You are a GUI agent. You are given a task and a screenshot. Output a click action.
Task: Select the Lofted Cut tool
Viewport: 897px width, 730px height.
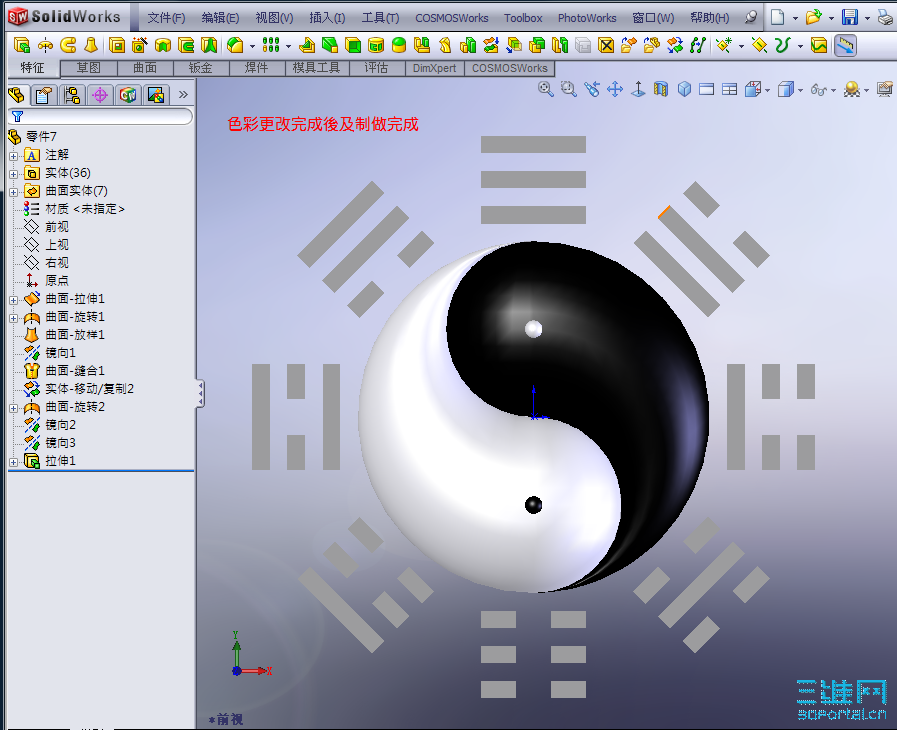coord(209,45)
